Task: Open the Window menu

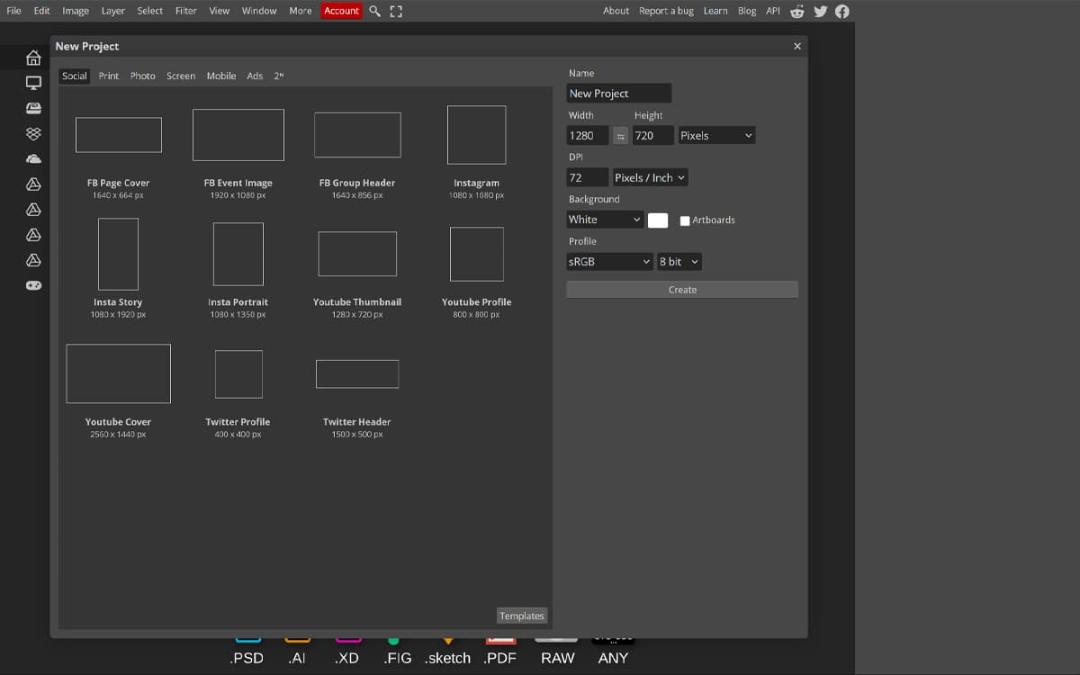Action: pyautogui.click(x=259, y=11)
